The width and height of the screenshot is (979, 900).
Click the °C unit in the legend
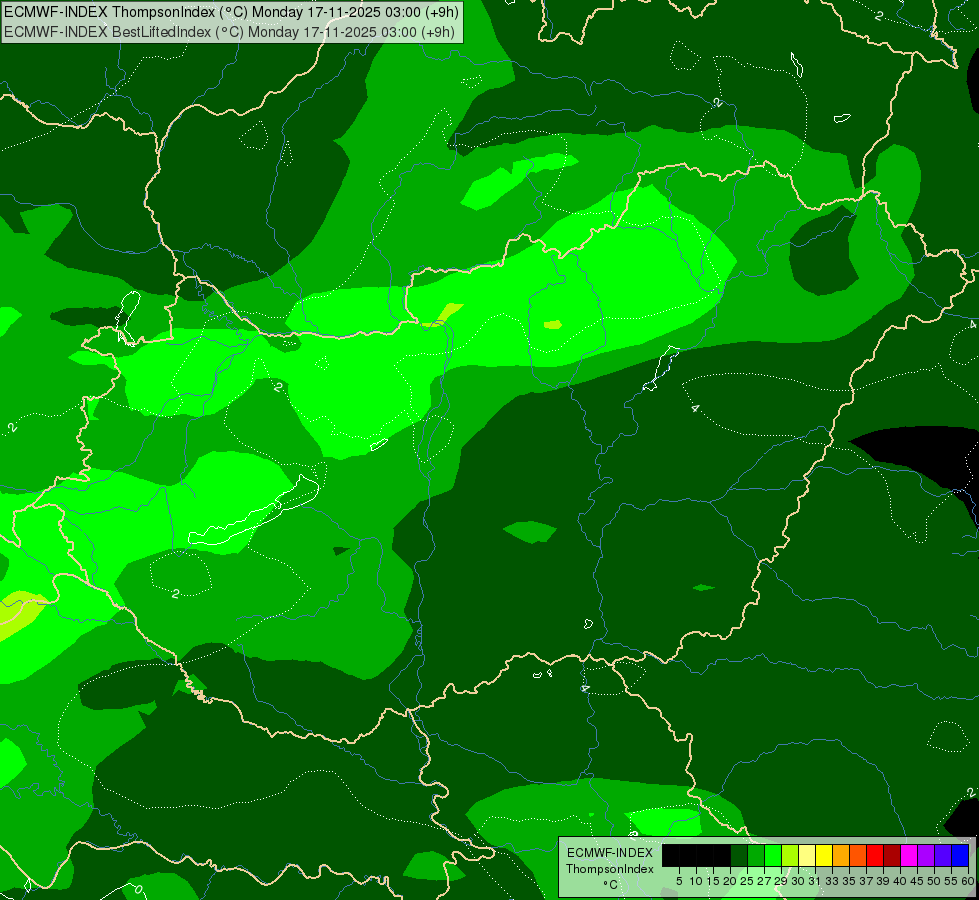click(x=611, y=885)
